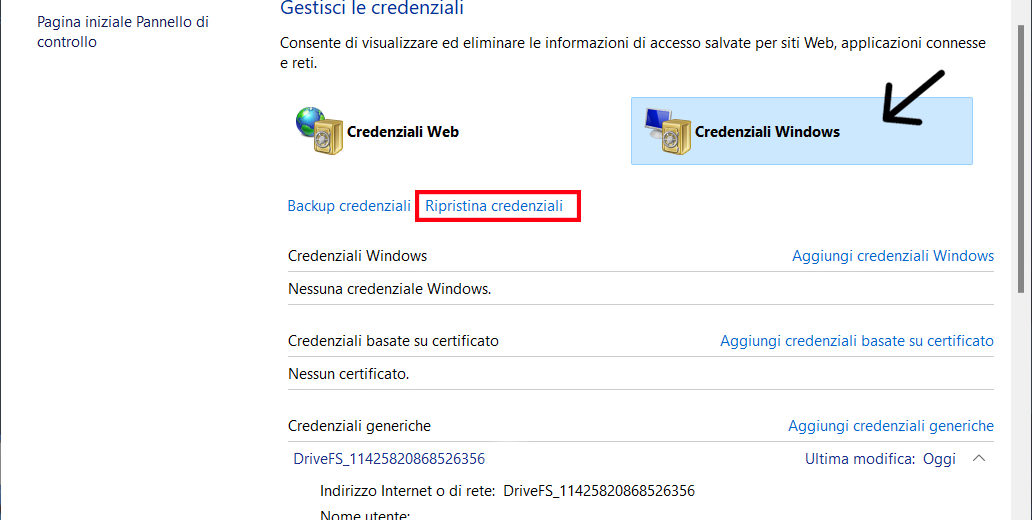The width and height of the screenshot is (1032, 520).
Task: Click Aggiungi credenziali Windows link
Action: (x=893, y=255)
